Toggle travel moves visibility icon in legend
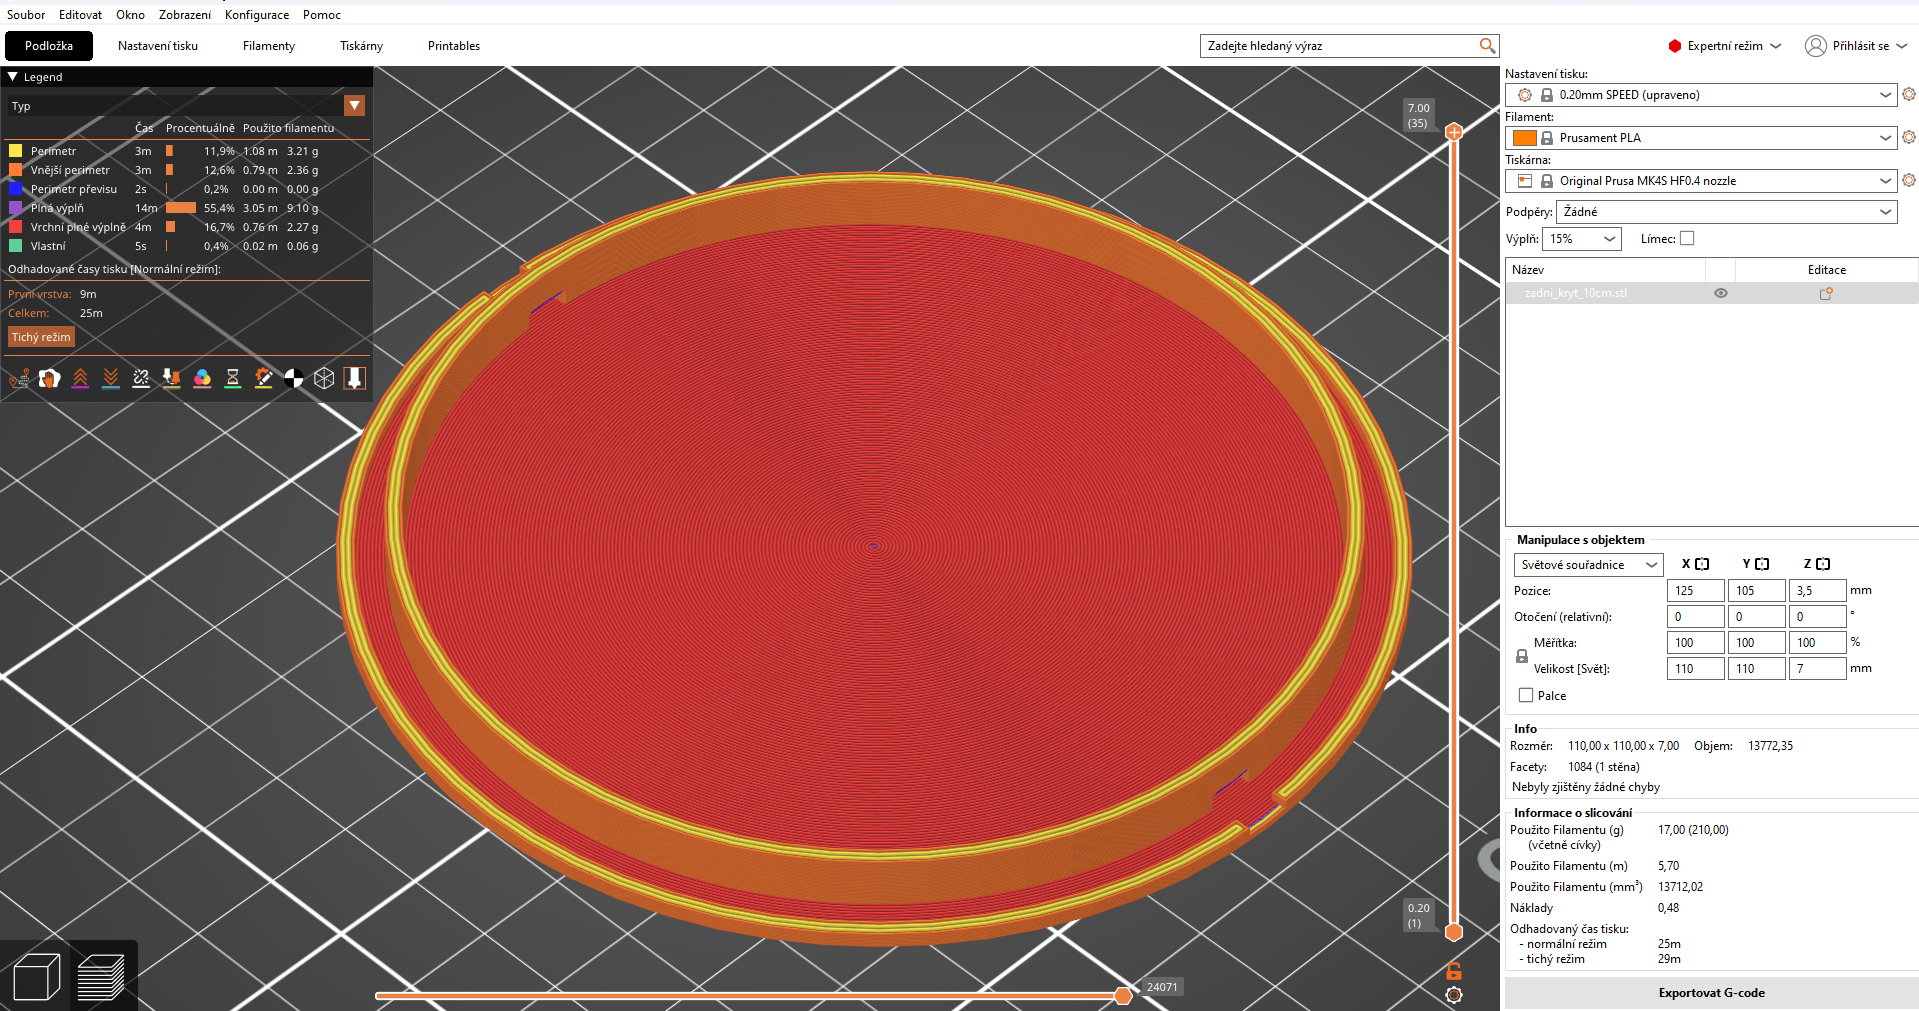The image size is (1919, 1011). tap(19, 378)
